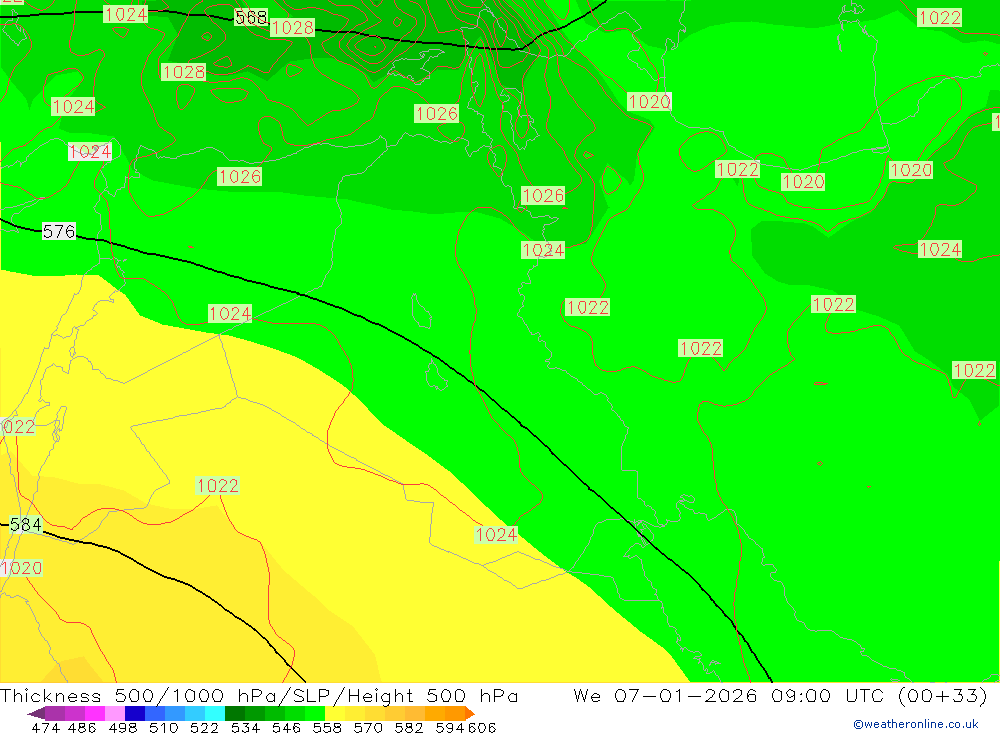This screenshot has width=1000, height=733.
Task: Click the 510 legend value
Action: [164, 727]
